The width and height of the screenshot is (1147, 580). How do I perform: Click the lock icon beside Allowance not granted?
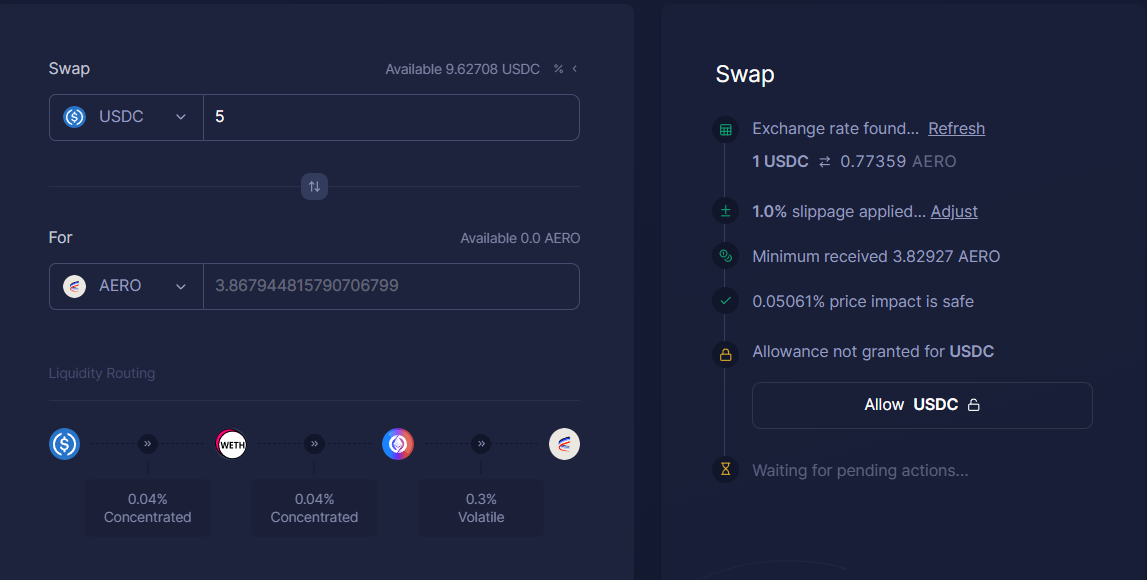tap(725, 354)
